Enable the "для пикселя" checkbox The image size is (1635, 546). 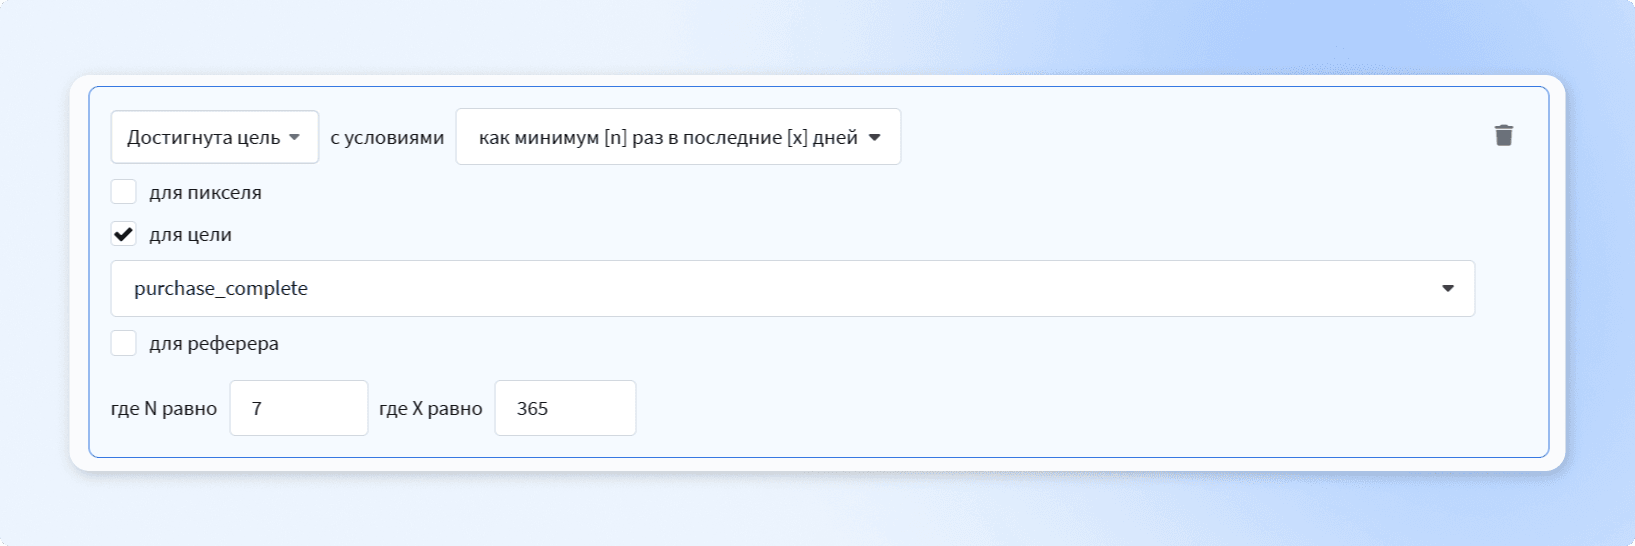click(123, 192)
